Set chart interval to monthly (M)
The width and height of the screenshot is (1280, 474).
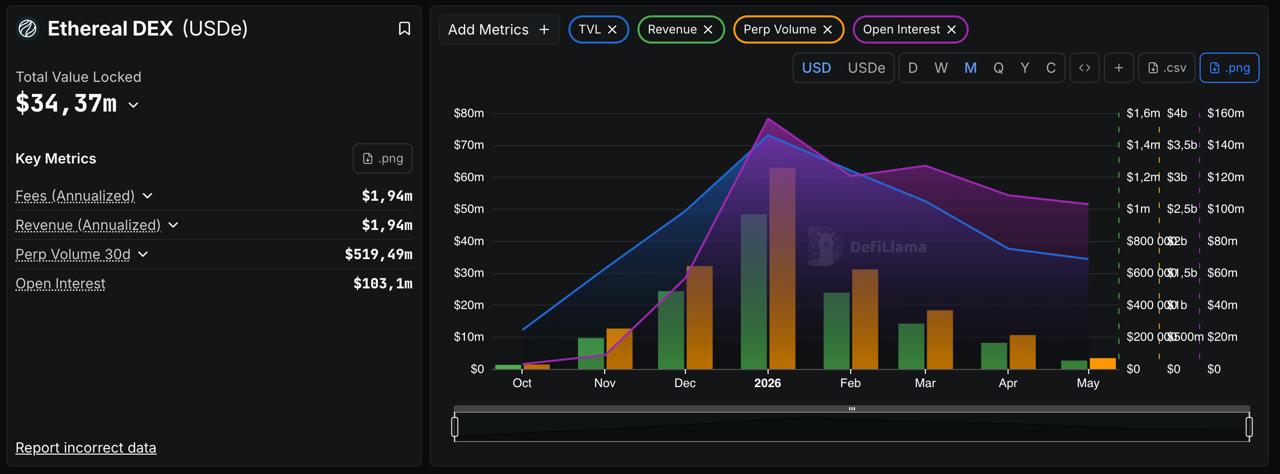[970, 68]
